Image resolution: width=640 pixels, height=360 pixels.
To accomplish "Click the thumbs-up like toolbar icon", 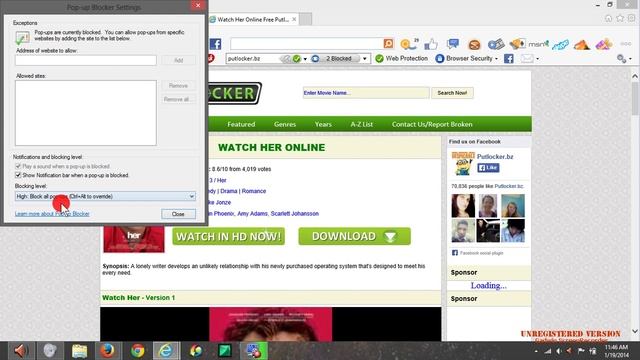I will [431, 44].
